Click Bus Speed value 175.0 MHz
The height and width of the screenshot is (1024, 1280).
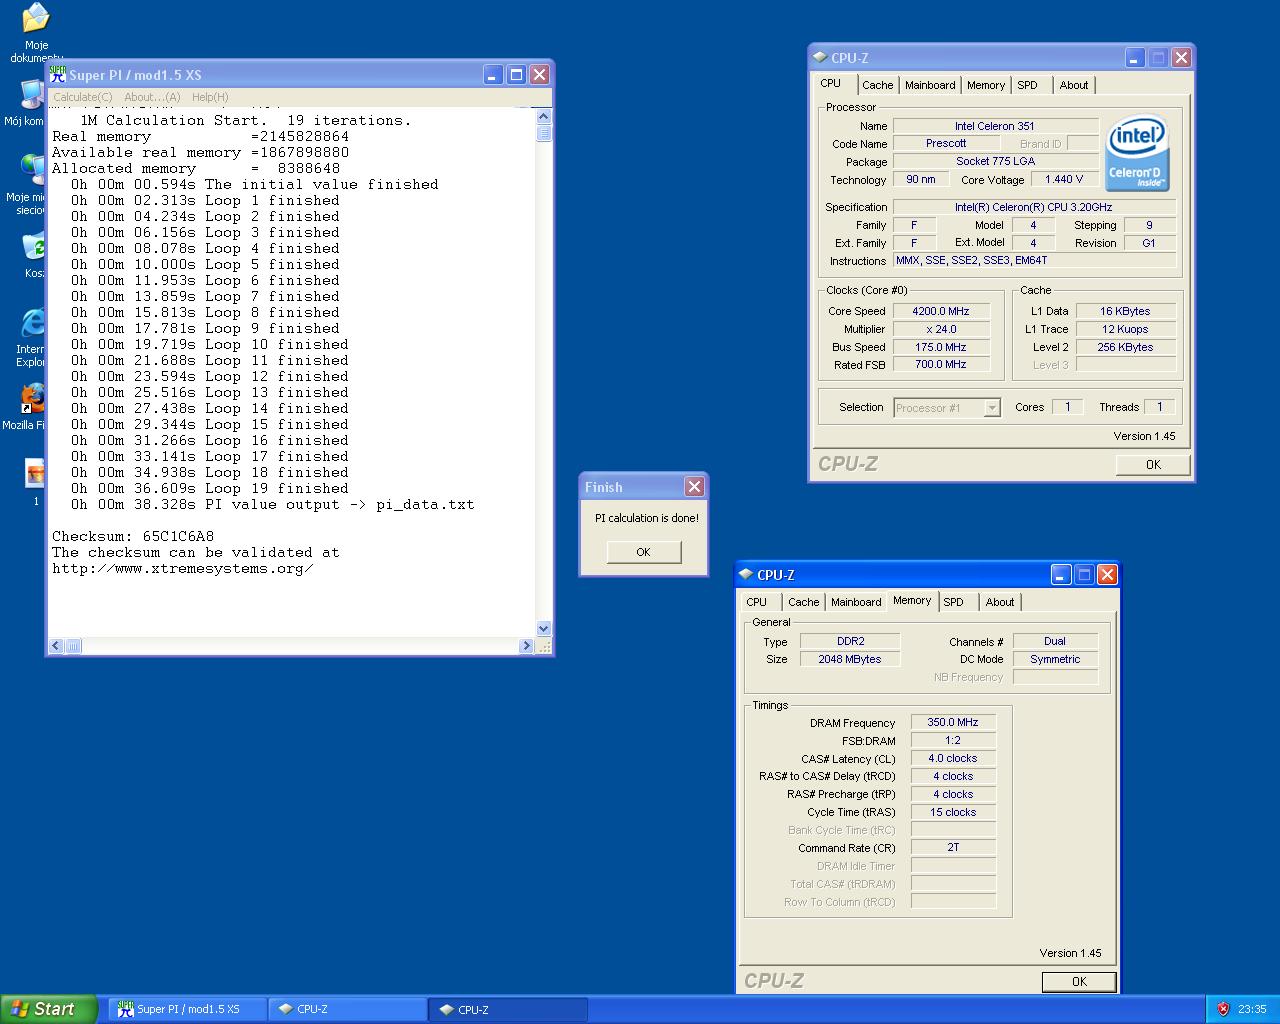(x=941, y=347)
